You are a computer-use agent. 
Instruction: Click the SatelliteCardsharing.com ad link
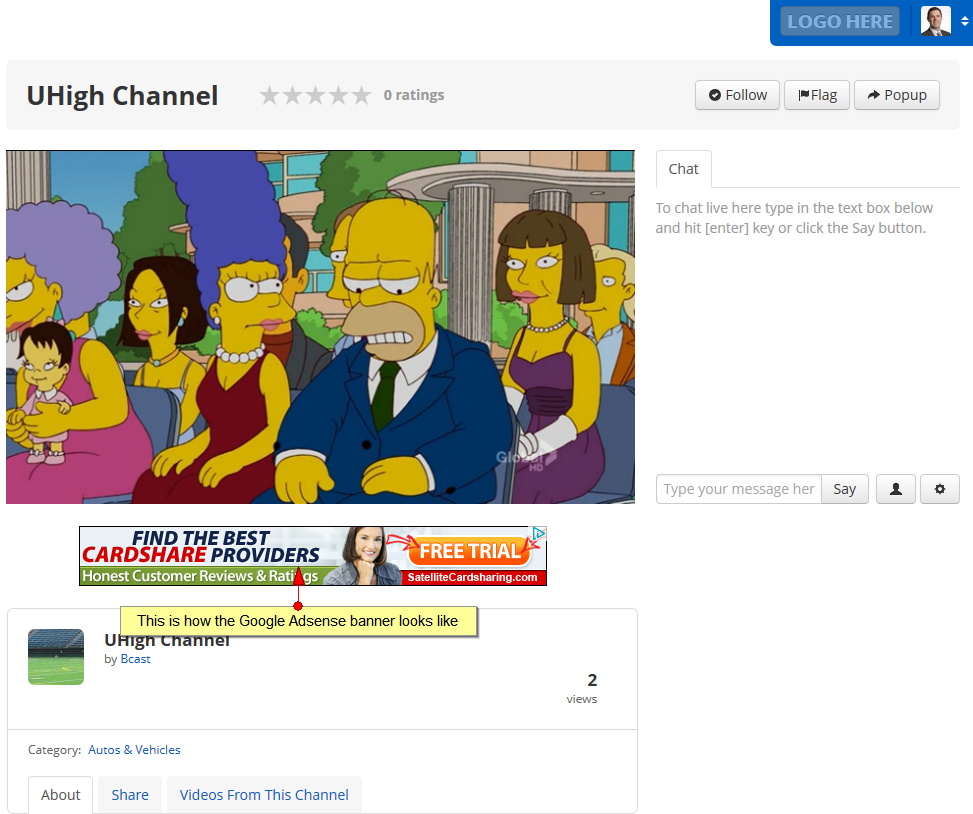(x=472, y=577)
